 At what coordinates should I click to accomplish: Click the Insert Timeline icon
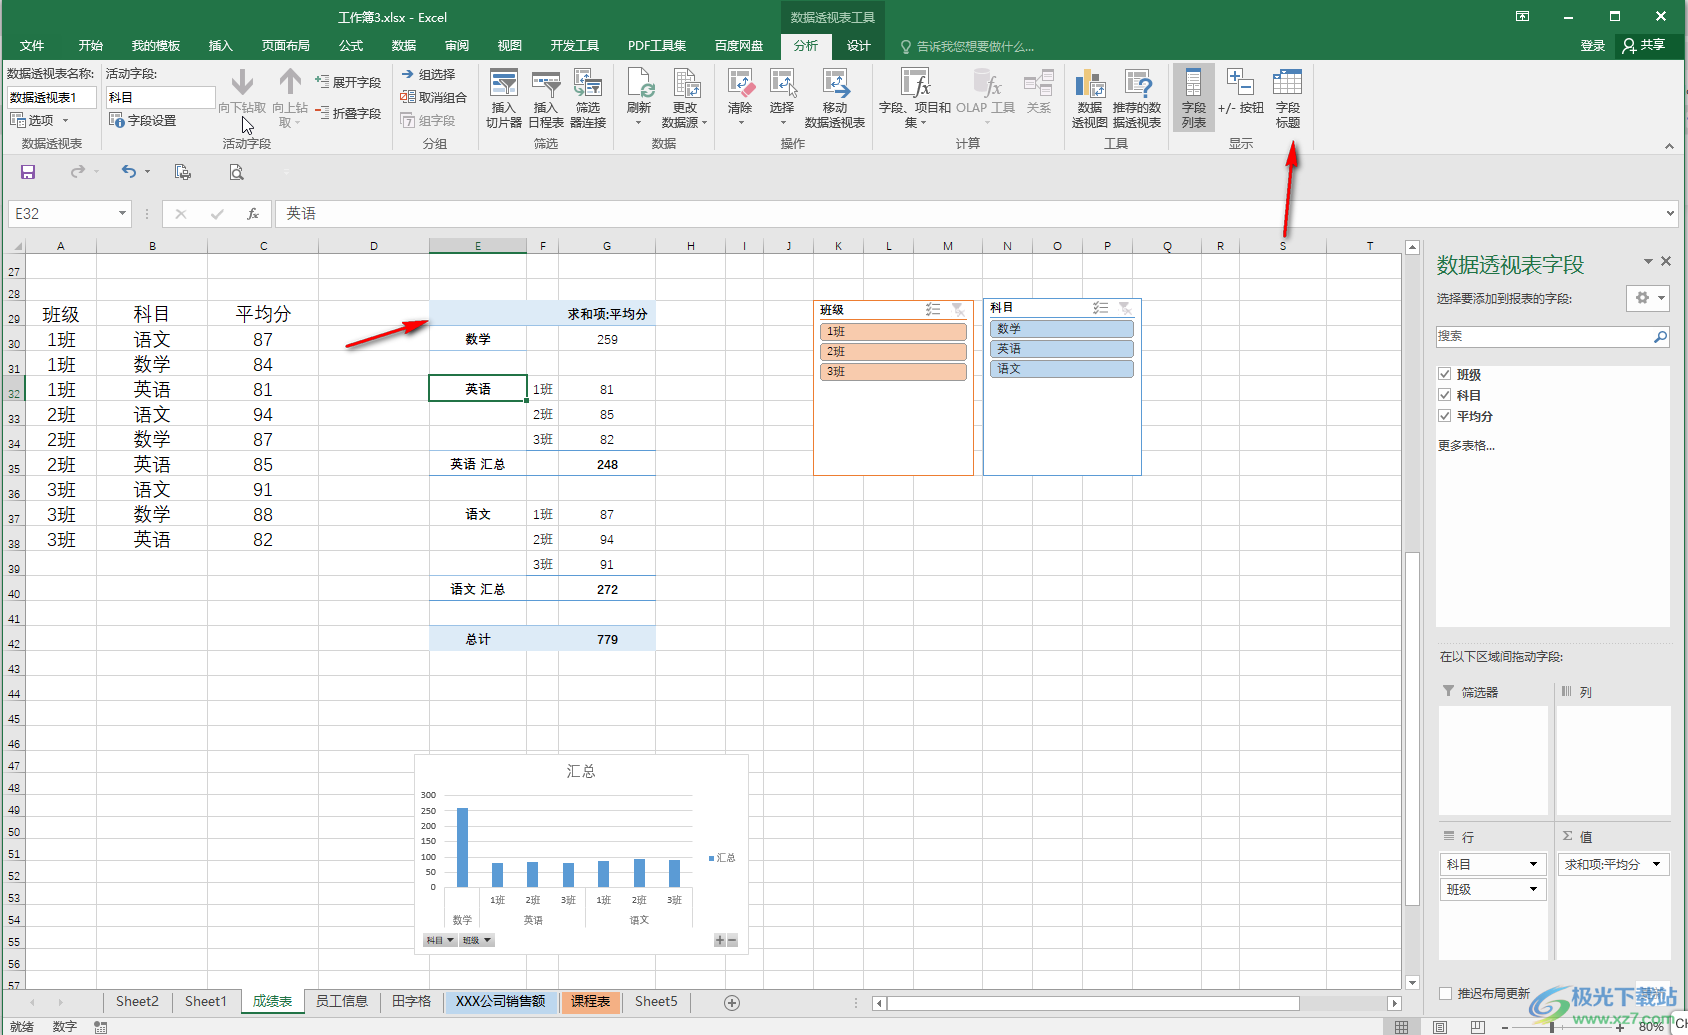546,98
